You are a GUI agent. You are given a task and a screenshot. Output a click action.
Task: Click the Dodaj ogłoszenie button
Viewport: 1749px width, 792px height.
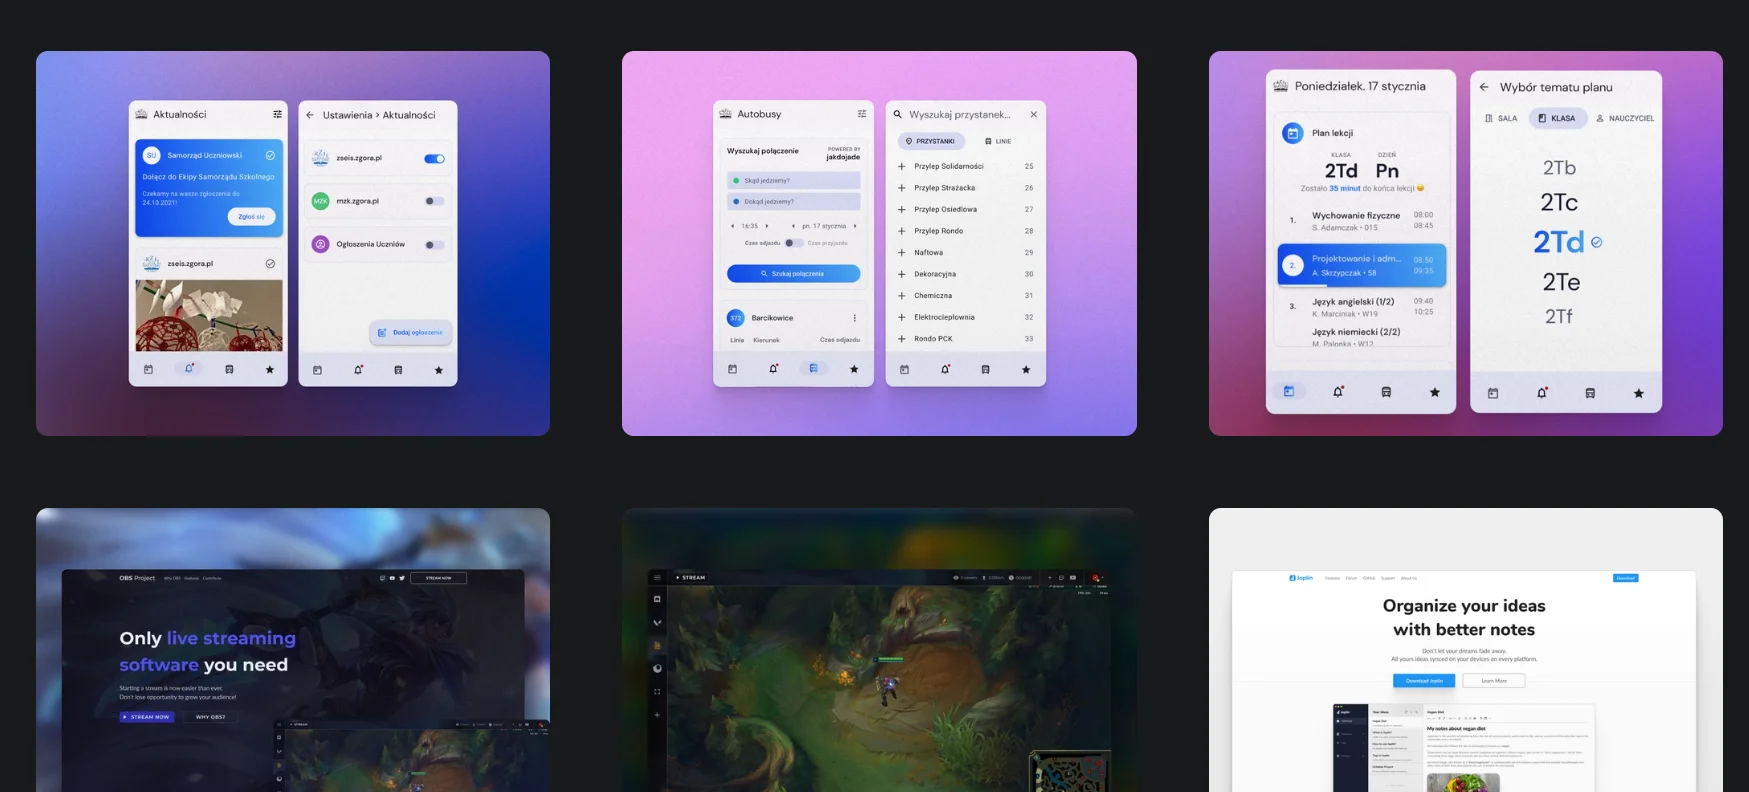pyautogui.click(x=411, y=332)
